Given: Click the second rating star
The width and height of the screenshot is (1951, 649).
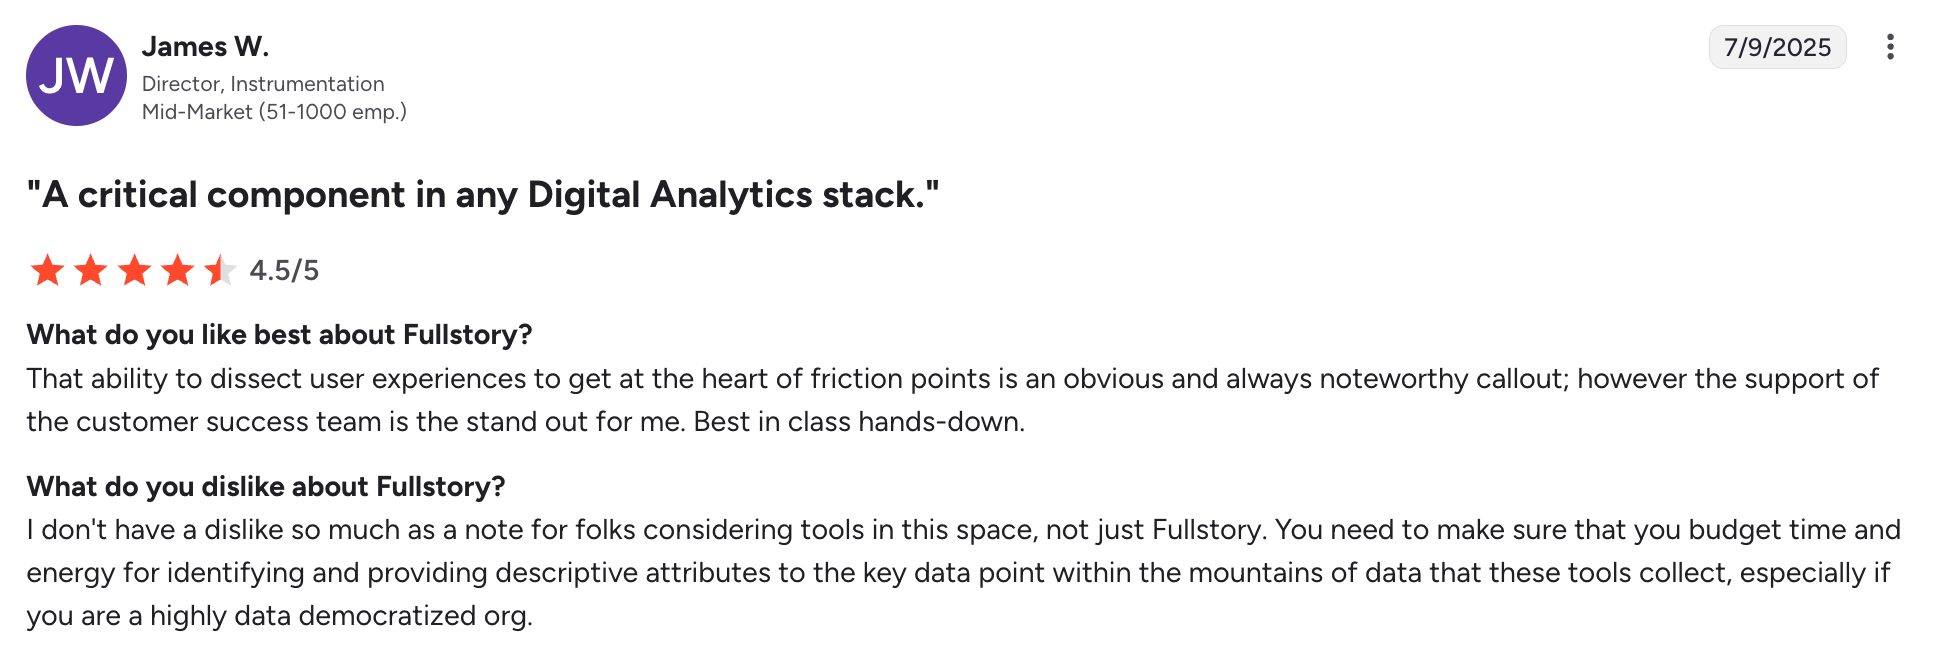Looking at the screenshot, I should point(91,270).
